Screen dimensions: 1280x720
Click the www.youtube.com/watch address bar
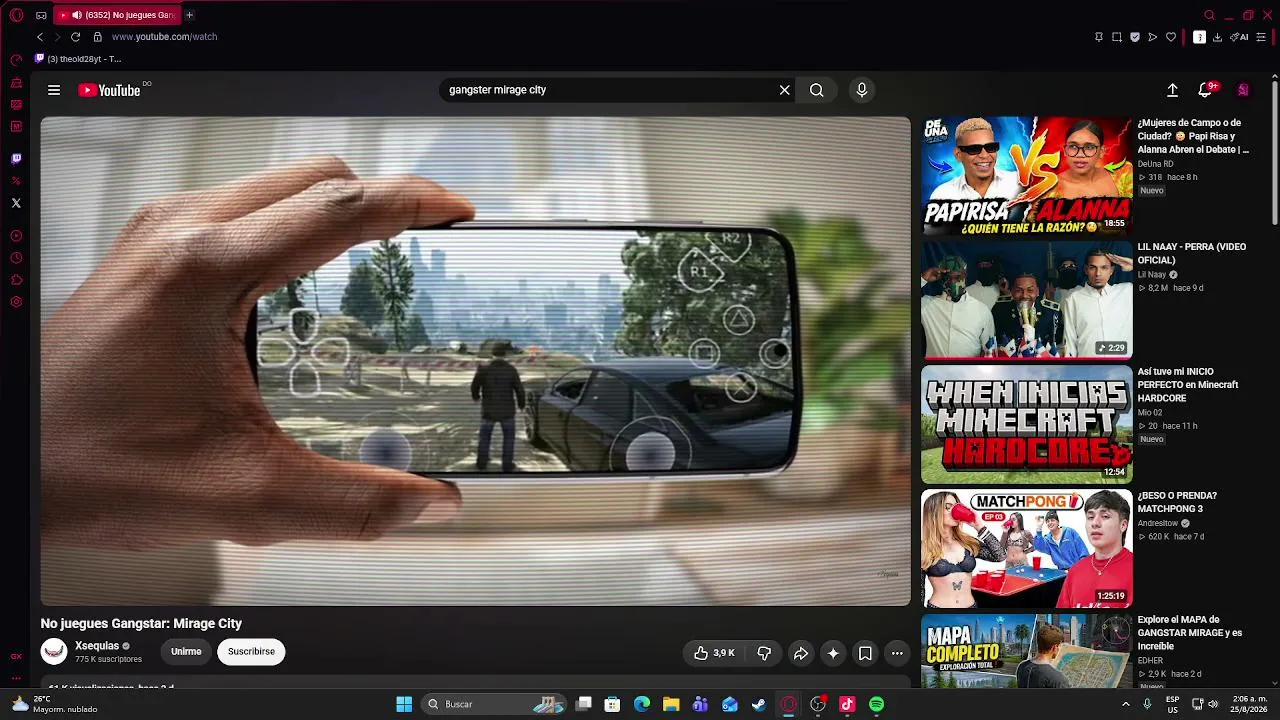tap(164, 37)
